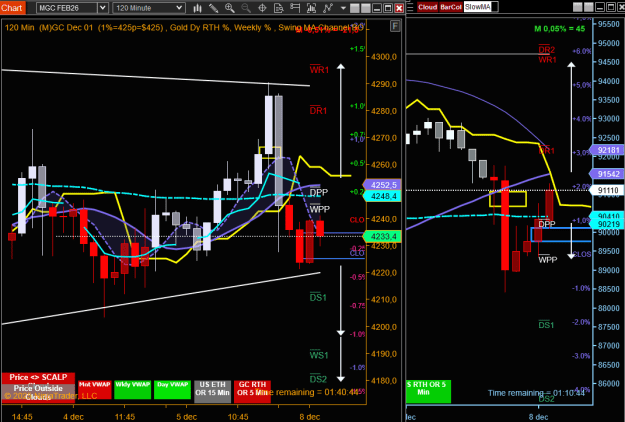Select the 91542 price marker, right chart
This screenshot has width=625, height=422.
[607, 174]
